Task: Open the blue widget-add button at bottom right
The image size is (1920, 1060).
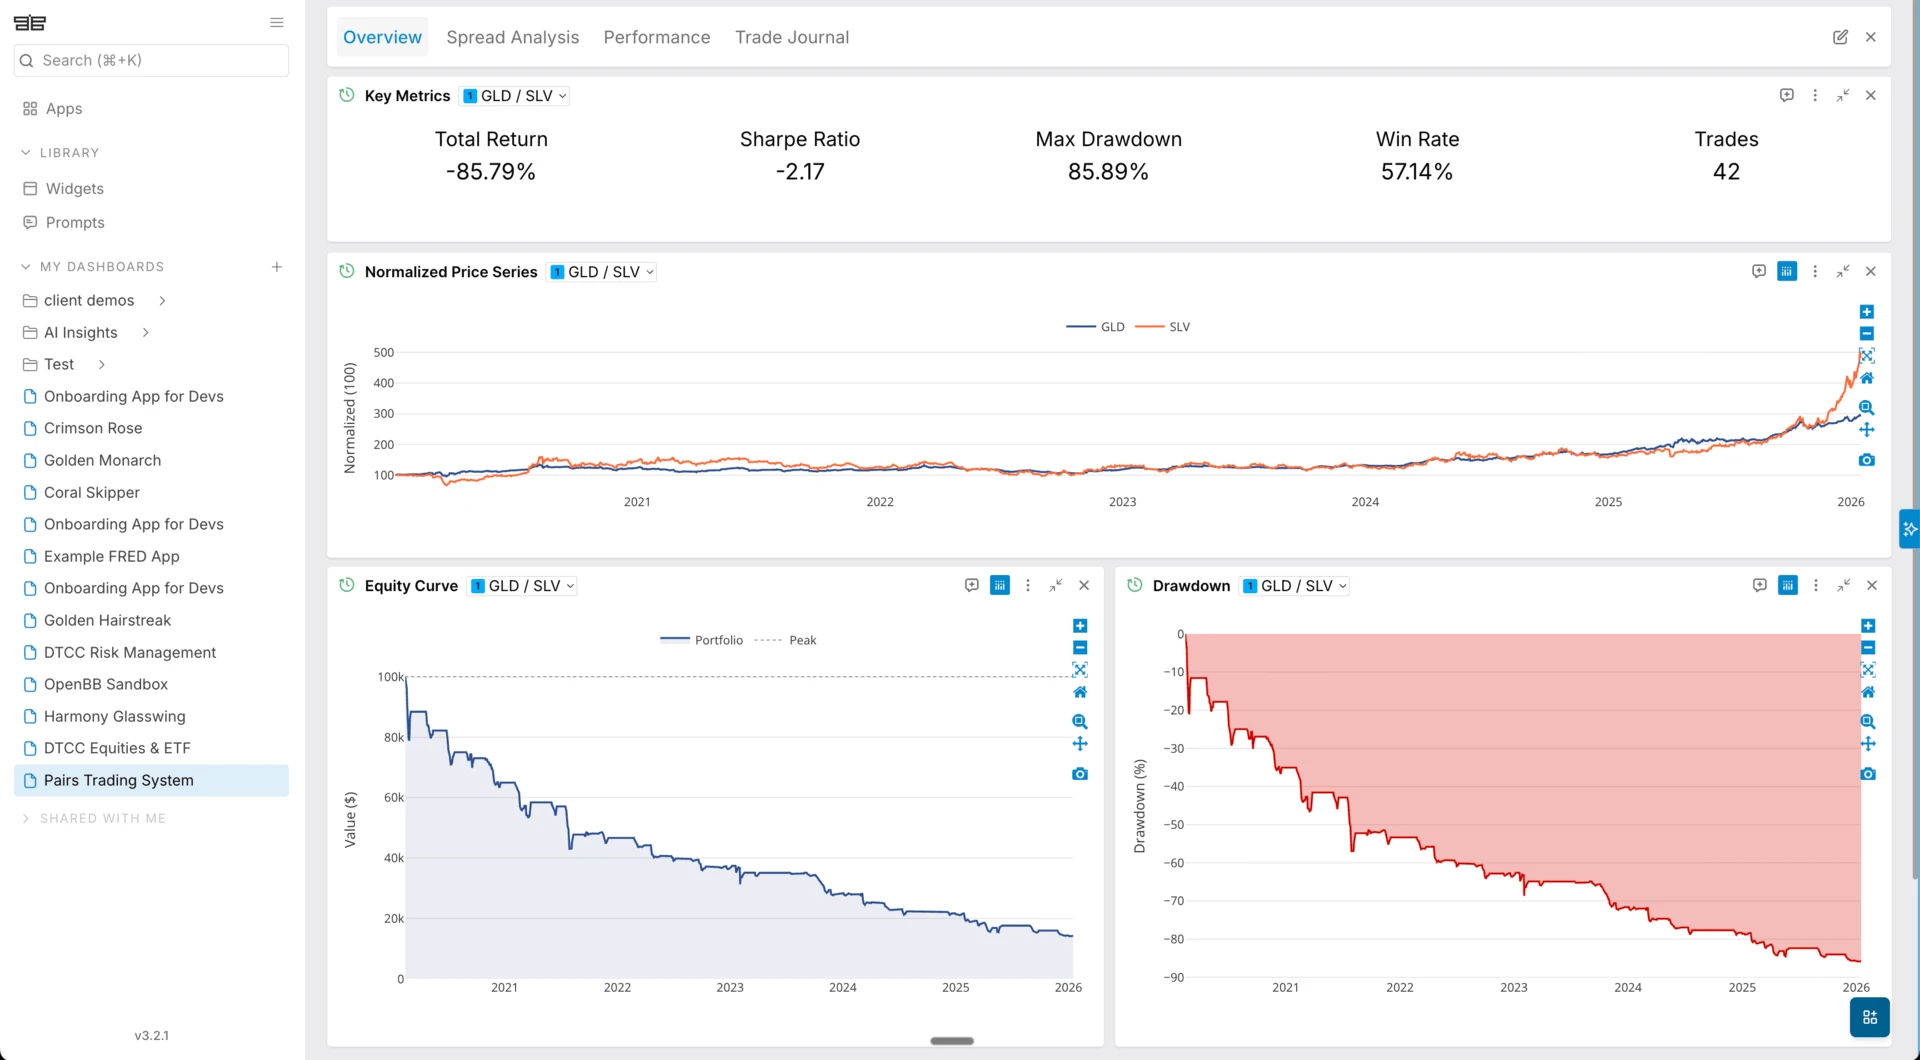Action: 1869,1018
